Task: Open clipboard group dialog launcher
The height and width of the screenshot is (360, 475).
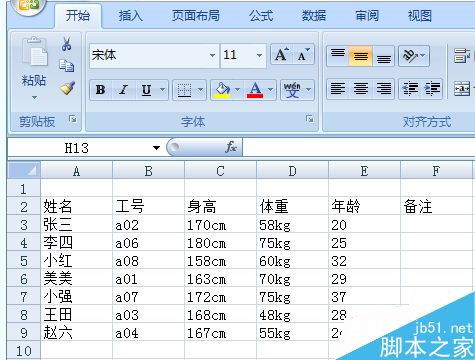Action: pyautogui.click(x=72, y=119)
